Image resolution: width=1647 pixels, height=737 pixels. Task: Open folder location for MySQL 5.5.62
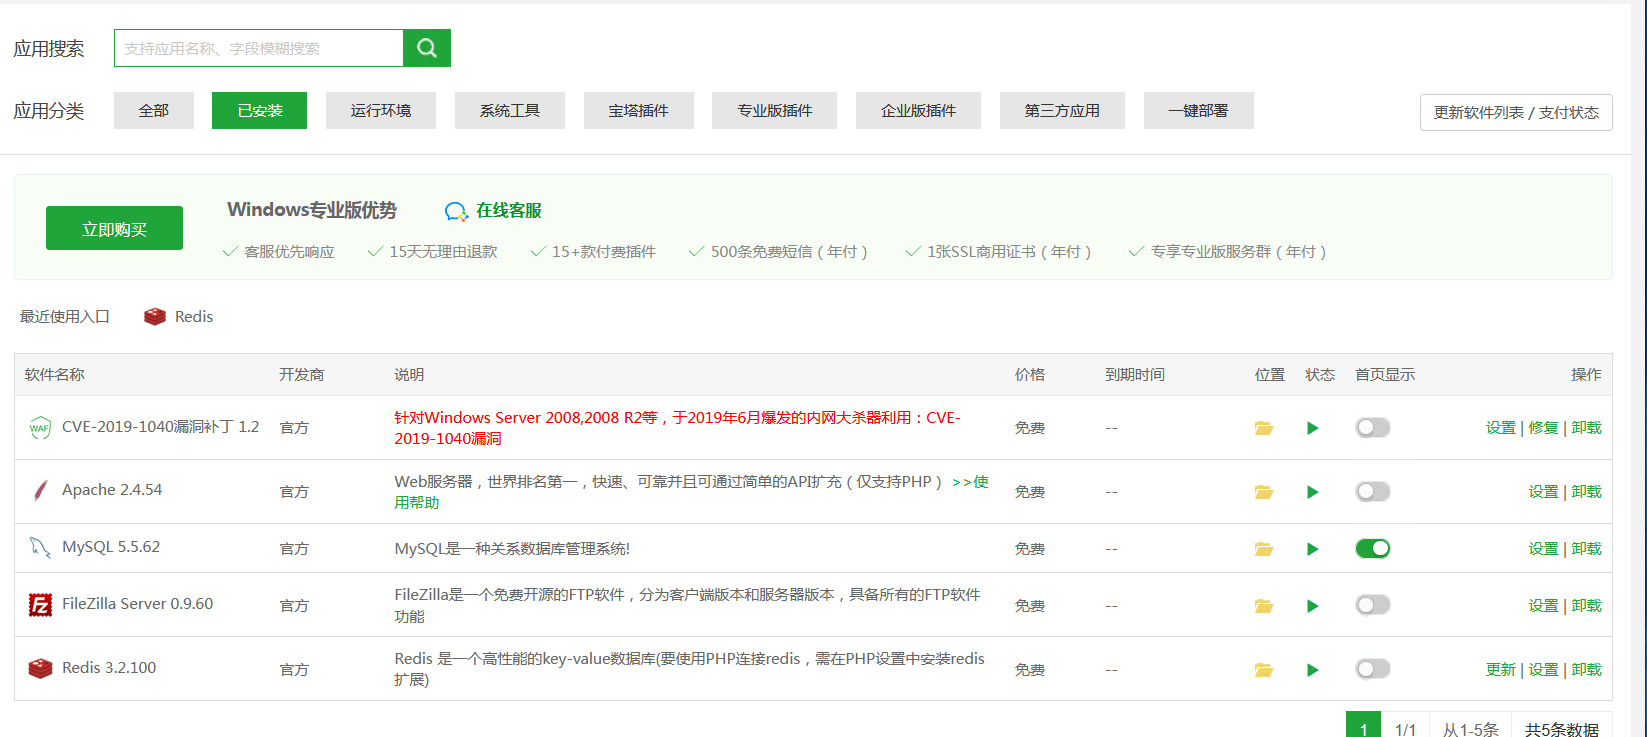1264,549
